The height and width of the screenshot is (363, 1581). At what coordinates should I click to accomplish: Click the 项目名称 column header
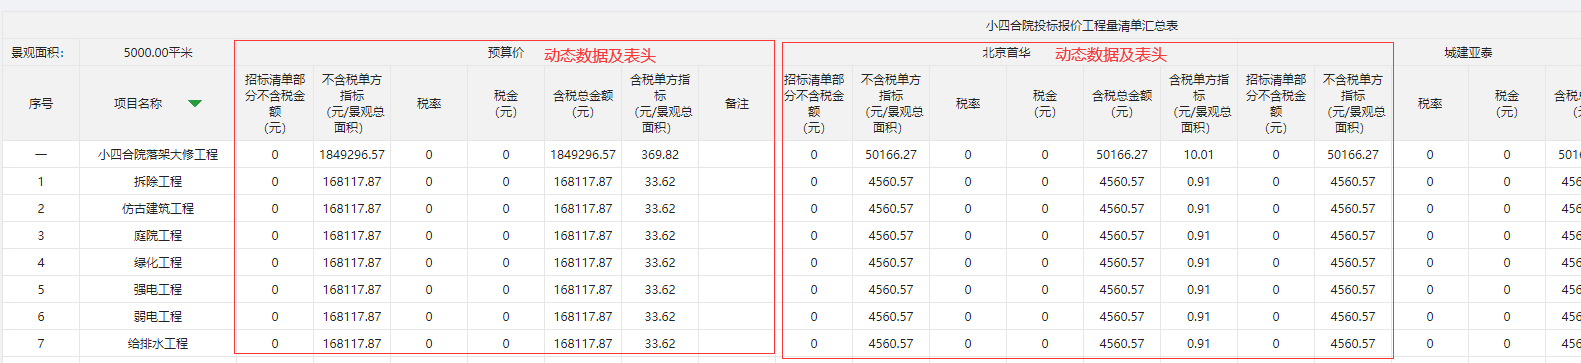click(138, 103)
